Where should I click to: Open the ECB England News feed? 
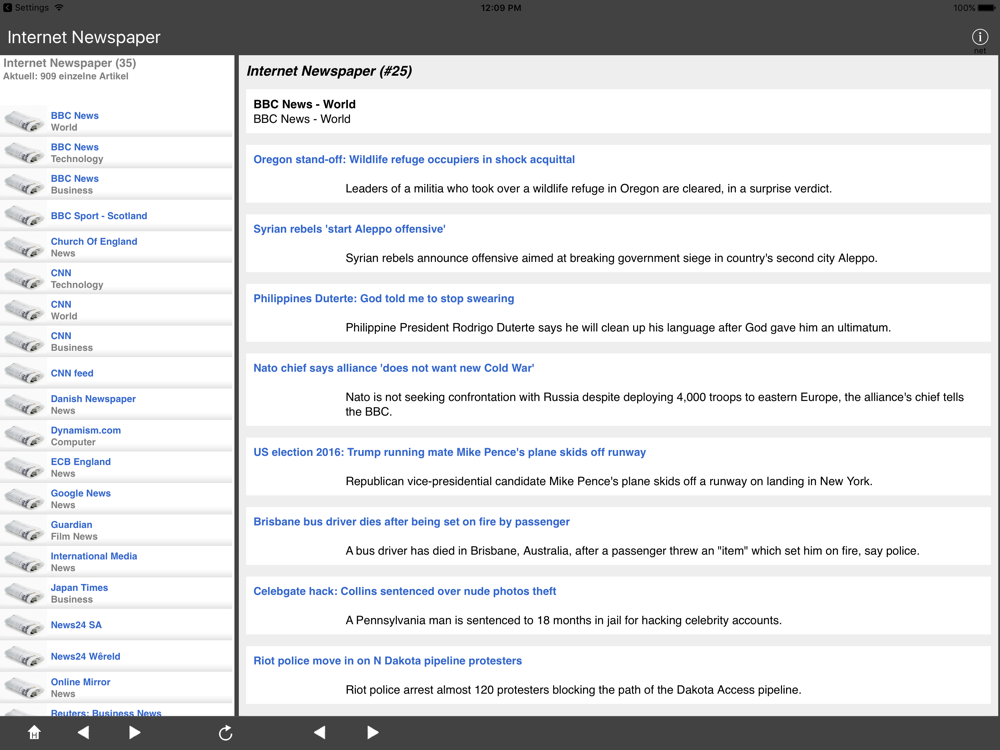[x=117, y=467]
